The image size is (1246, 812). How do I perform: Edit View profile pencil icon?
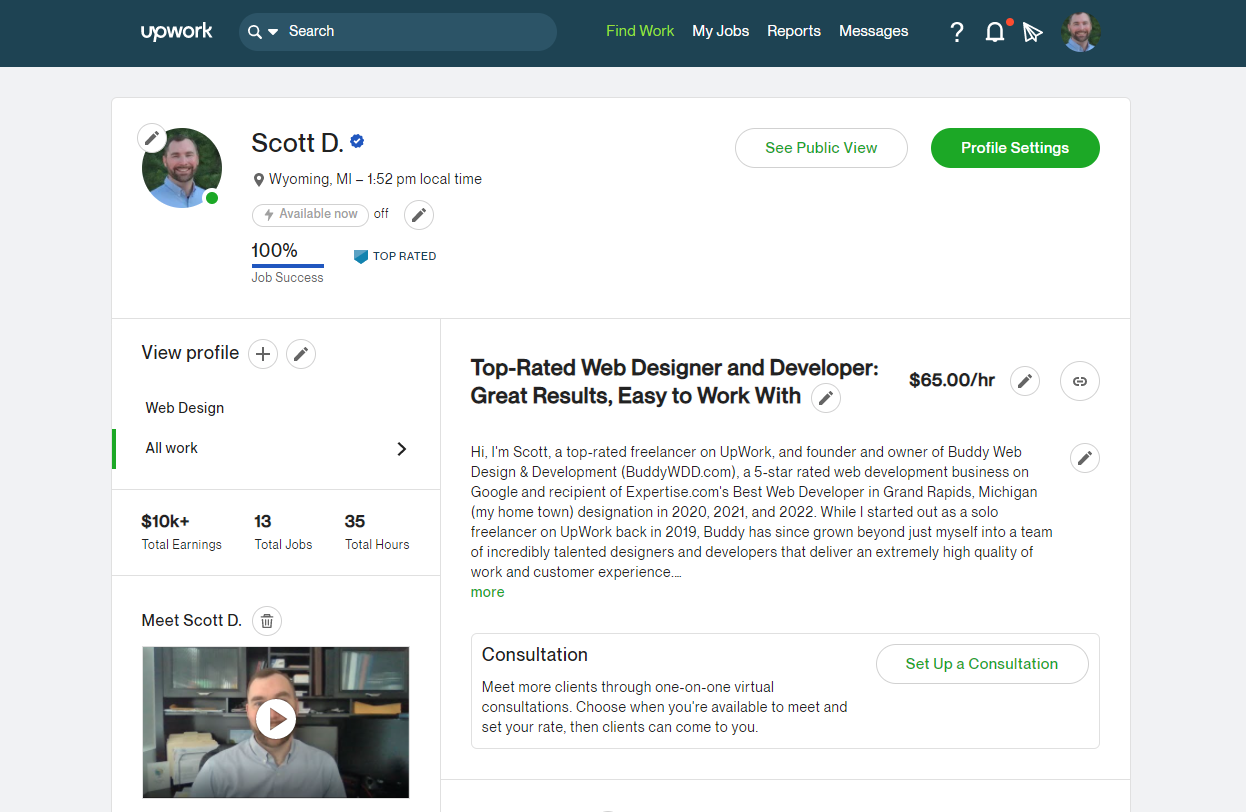[301, 353]
